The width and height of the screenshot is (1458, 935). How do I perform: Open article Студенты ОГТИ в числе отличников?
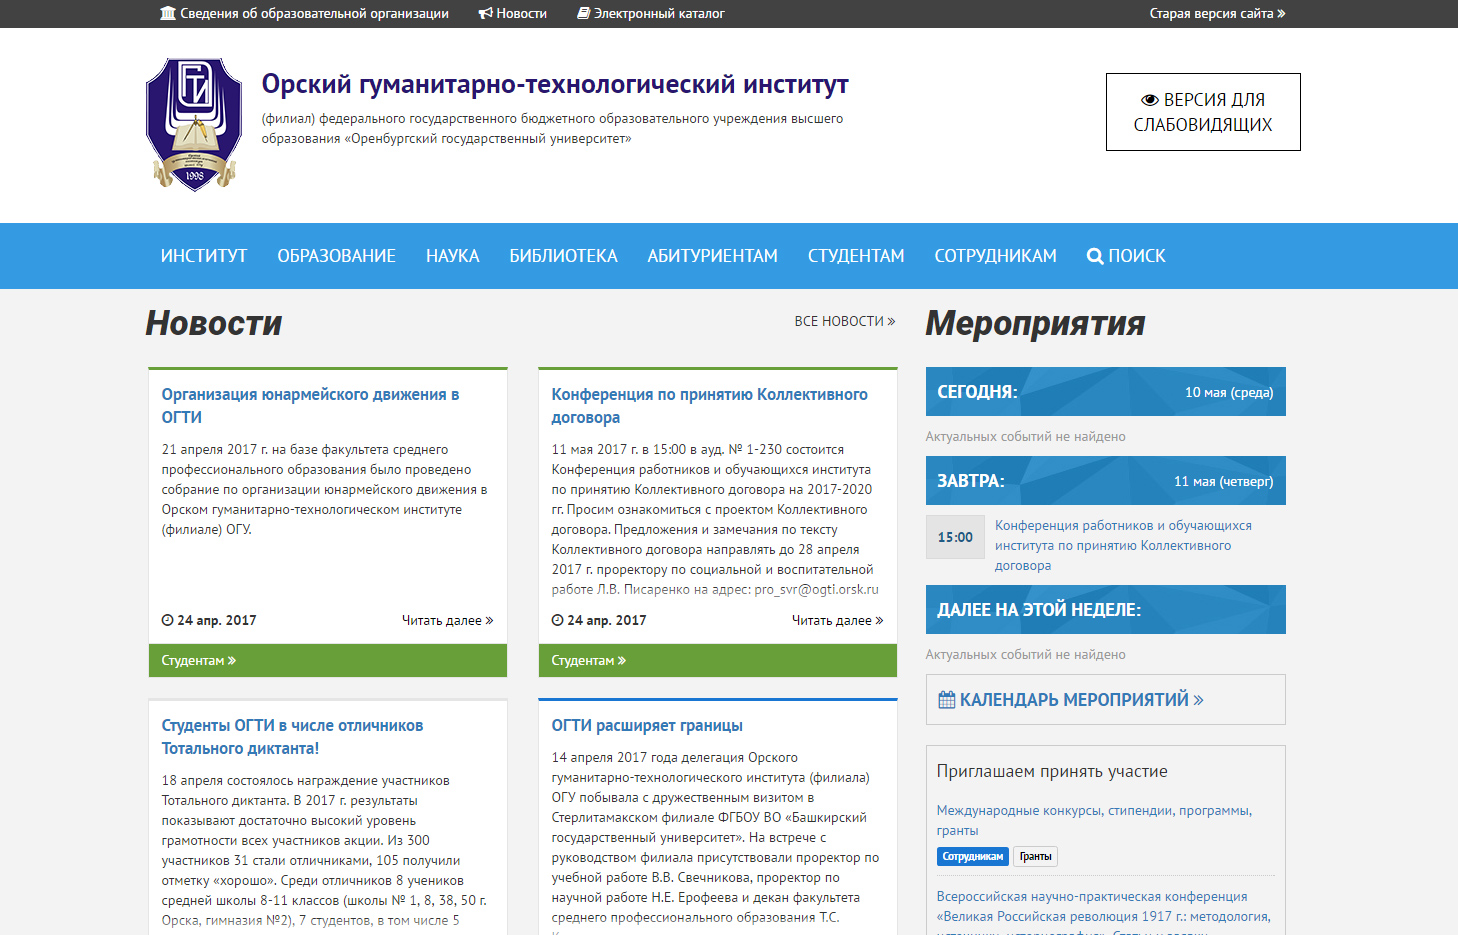click(x=292, y=737)
